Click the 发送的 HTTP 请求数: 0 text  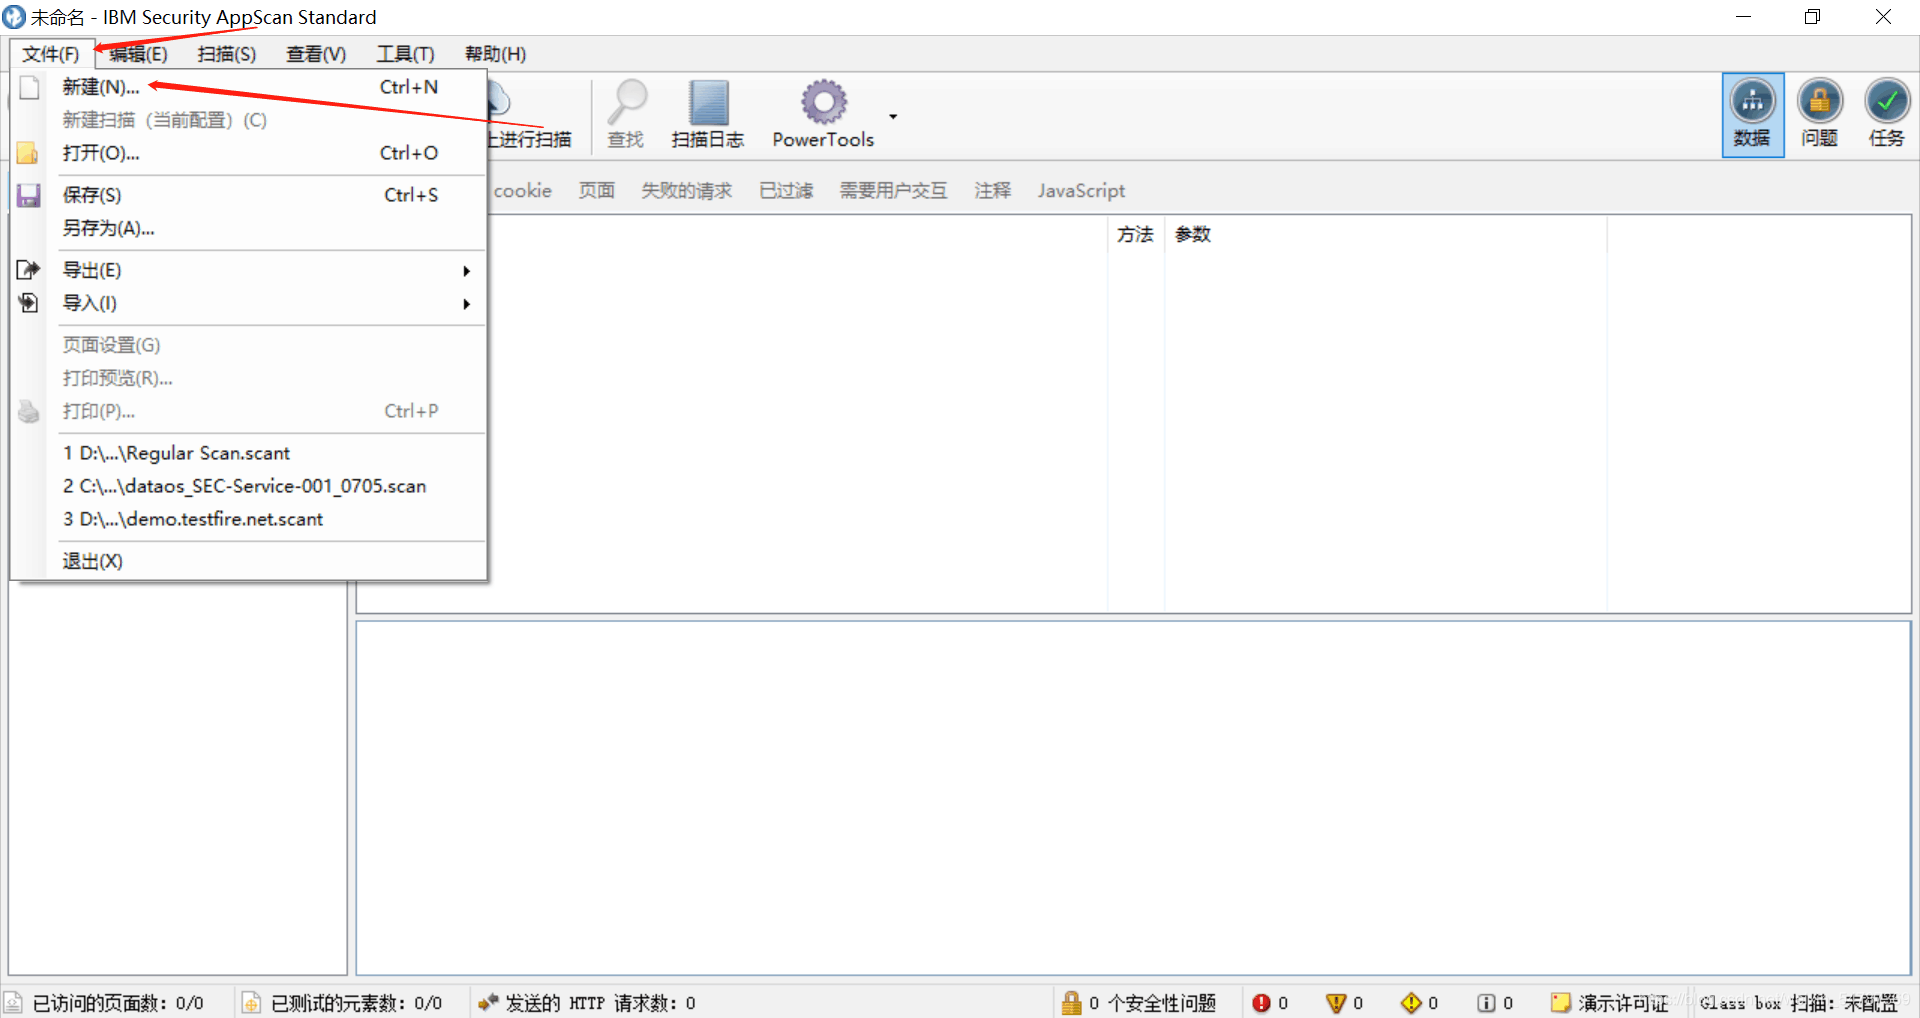pyautogui.click(x=600, y=1003)
